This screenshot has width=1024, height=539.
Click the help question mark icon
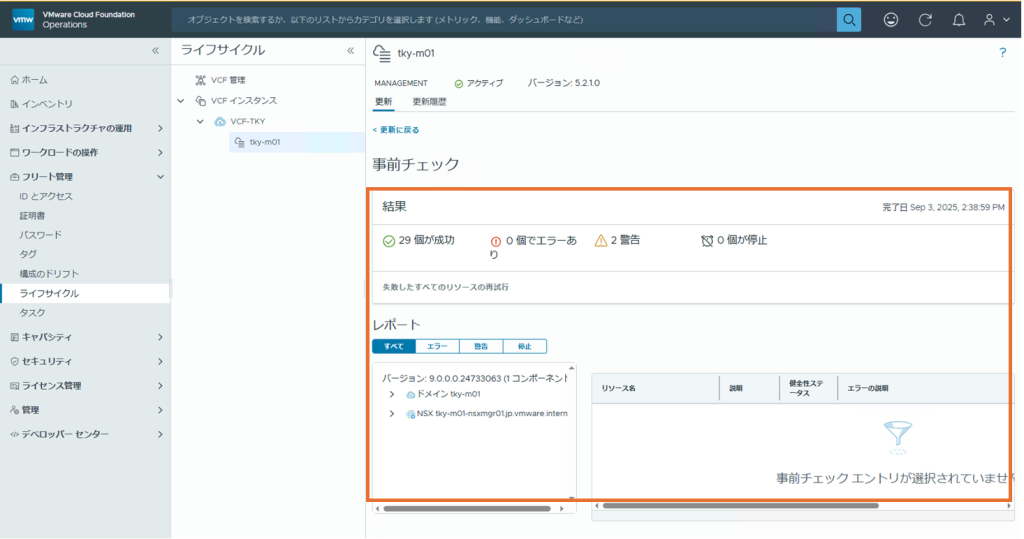point(1002,53)
